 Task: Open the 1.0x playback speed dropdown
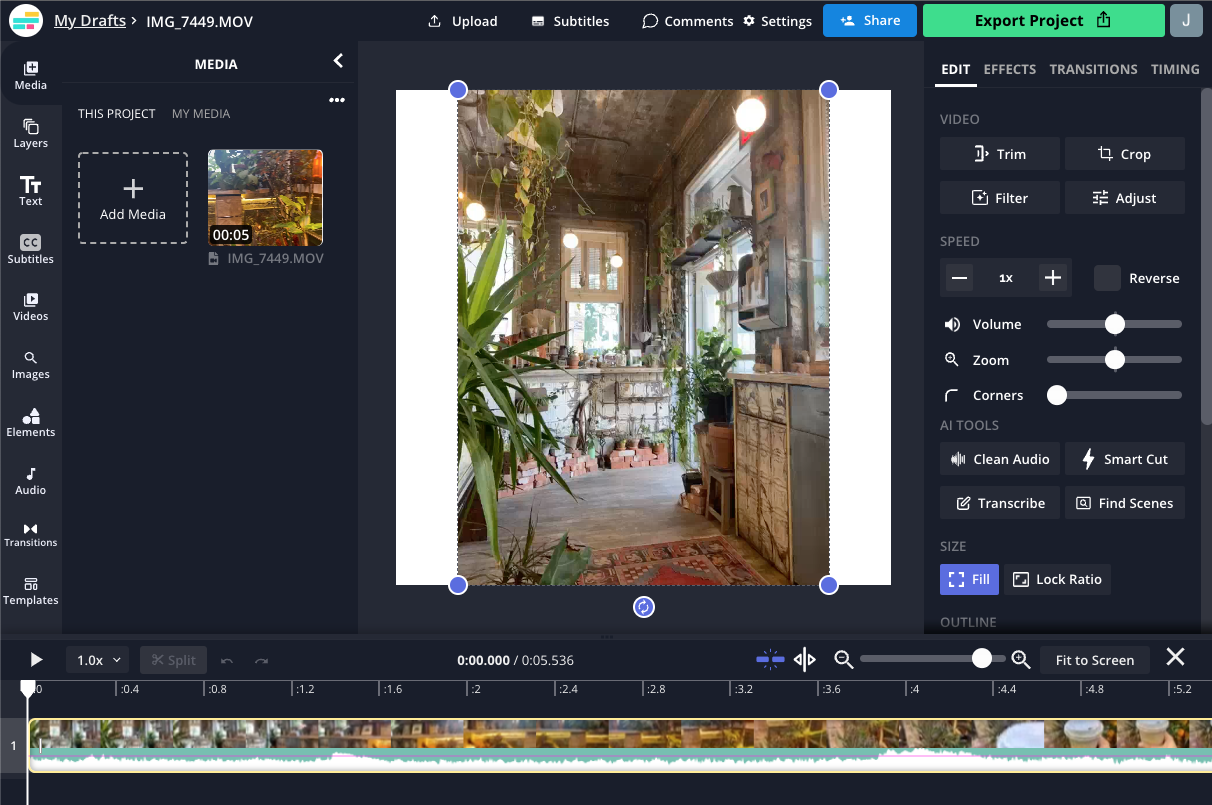point(98,660)
